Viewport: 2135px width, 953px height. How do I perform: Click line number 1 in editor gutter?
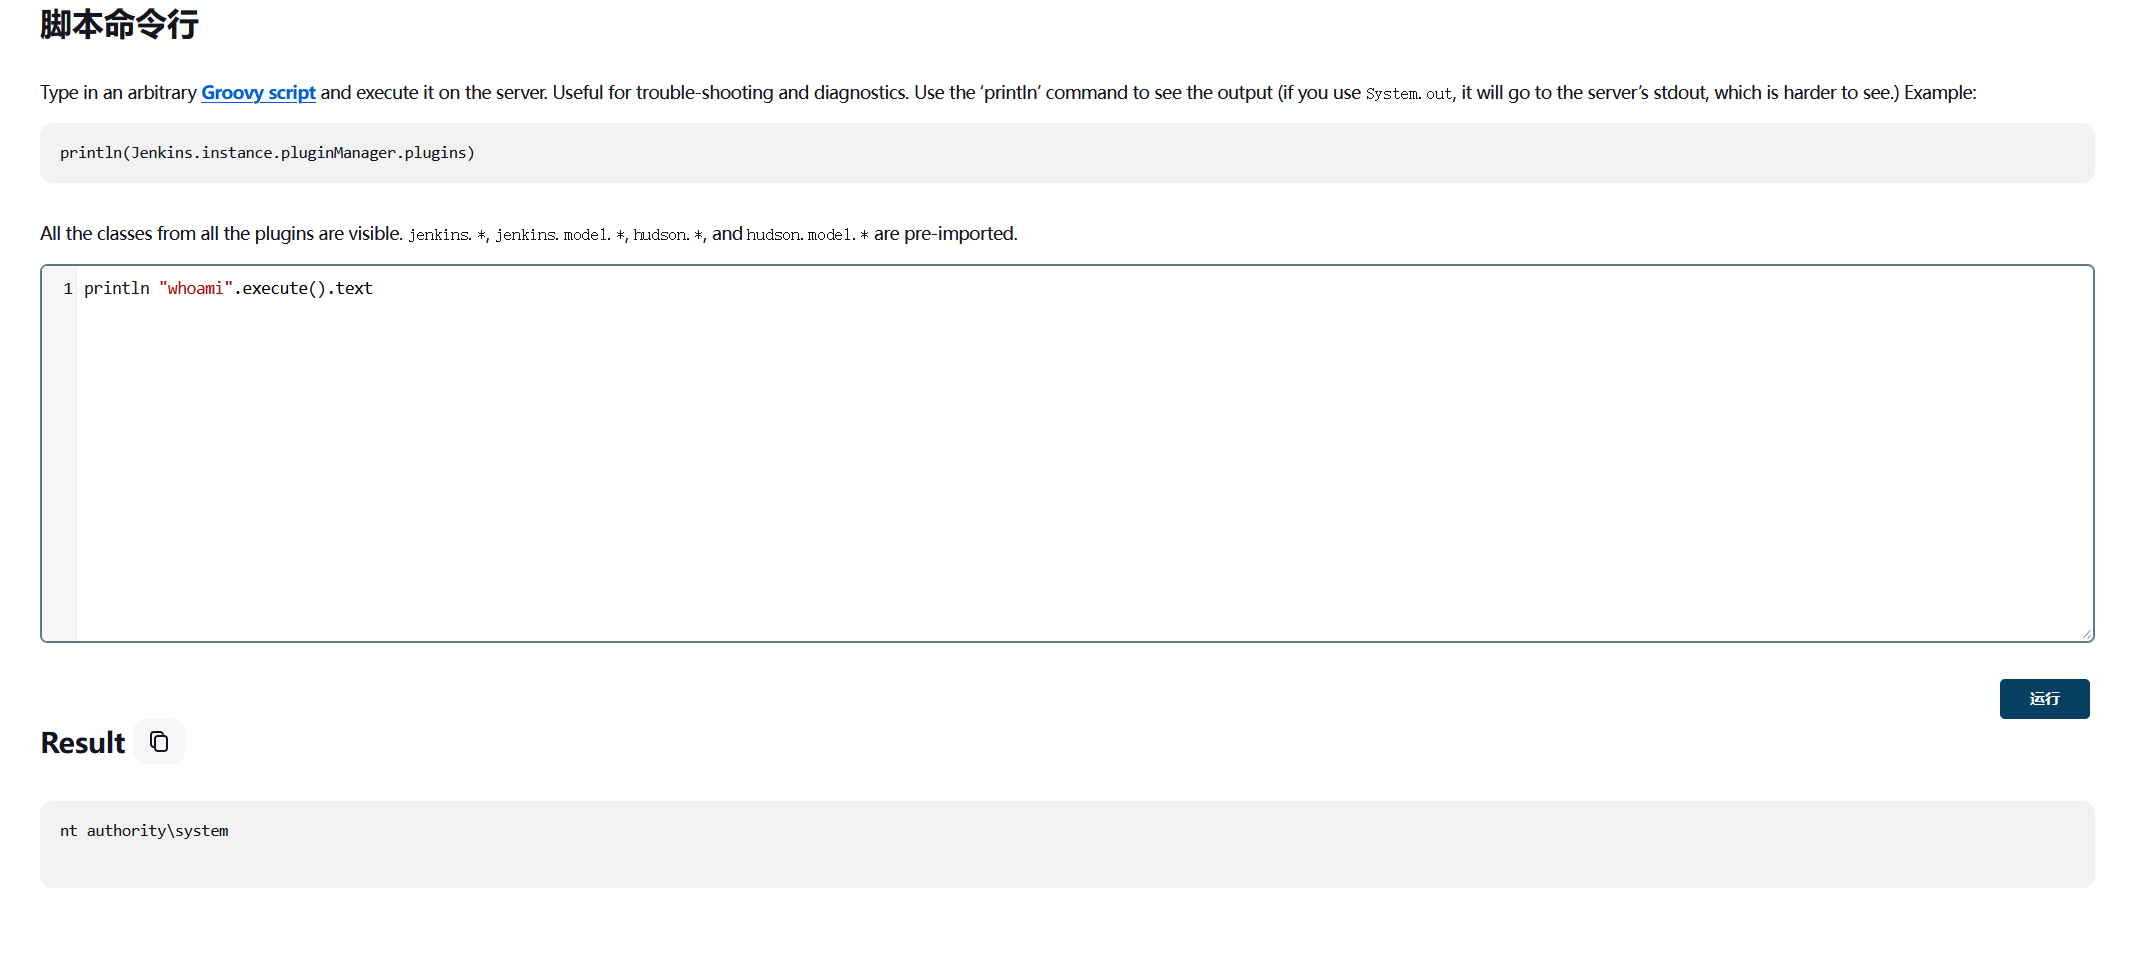click(x=68, y=289)
